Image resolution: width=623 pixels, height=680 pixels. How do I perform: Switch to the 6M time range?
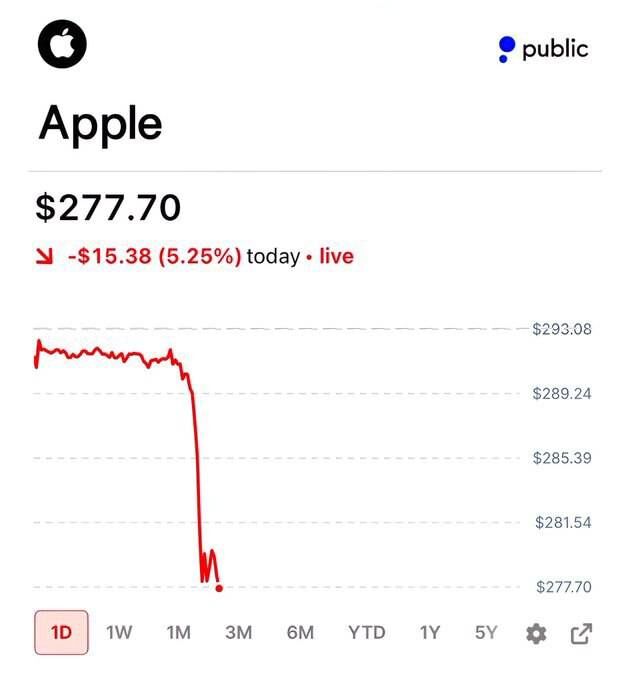300,633
